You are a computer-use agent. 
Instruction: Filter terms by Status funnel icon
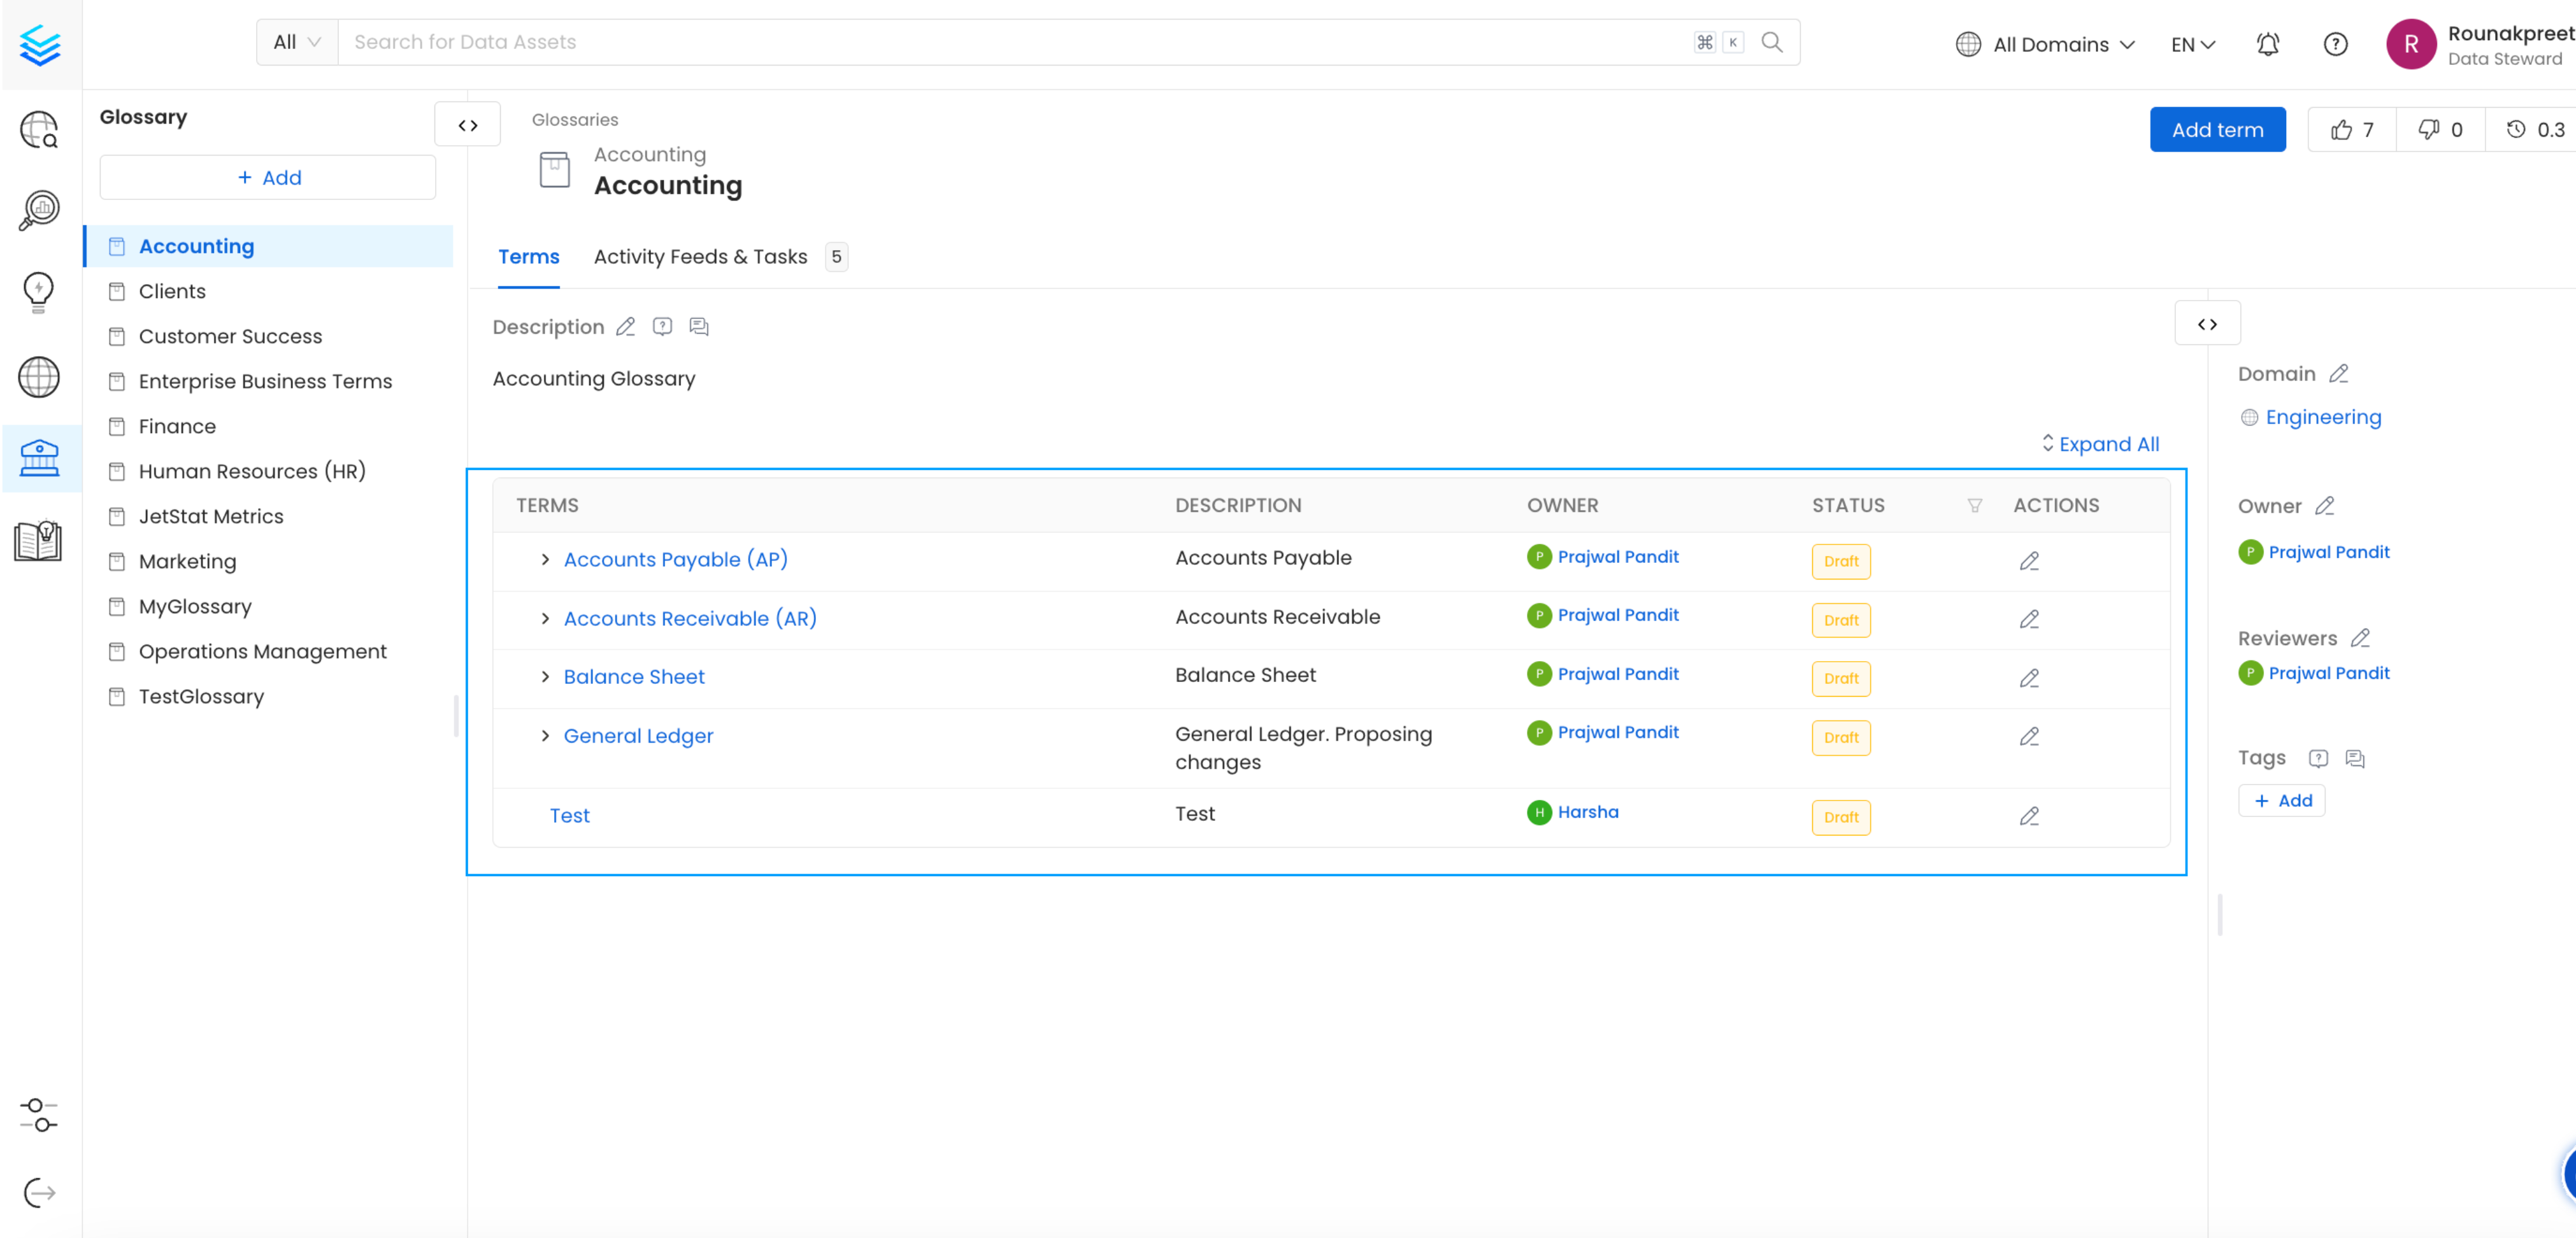click(1974, 506)
